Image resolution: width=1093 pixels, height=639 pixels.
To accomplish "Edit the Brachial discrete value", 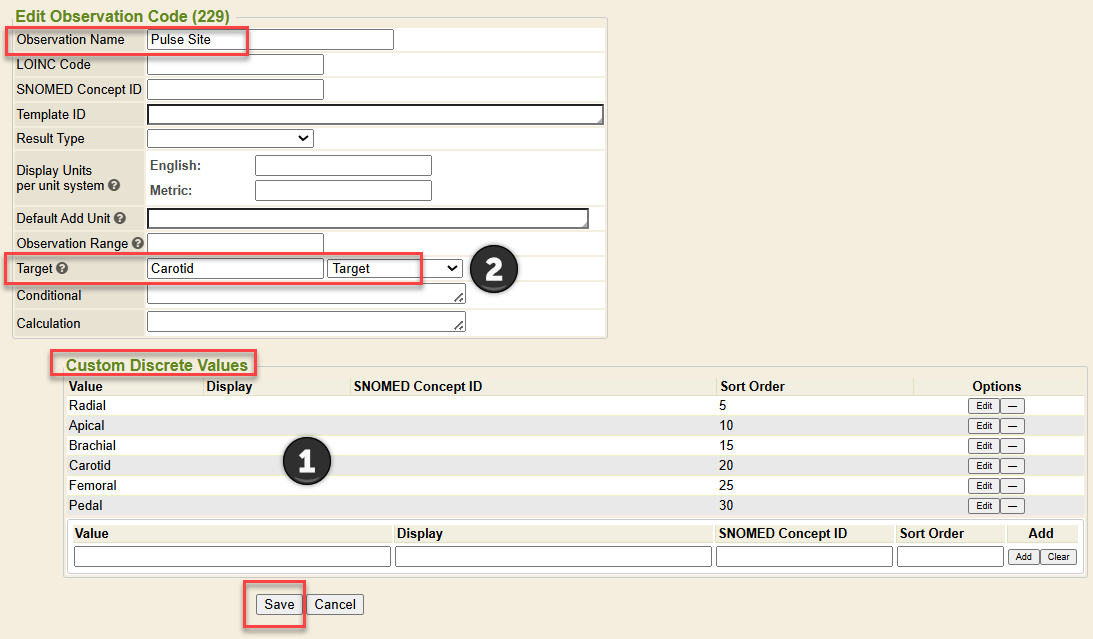I will 984,446.
